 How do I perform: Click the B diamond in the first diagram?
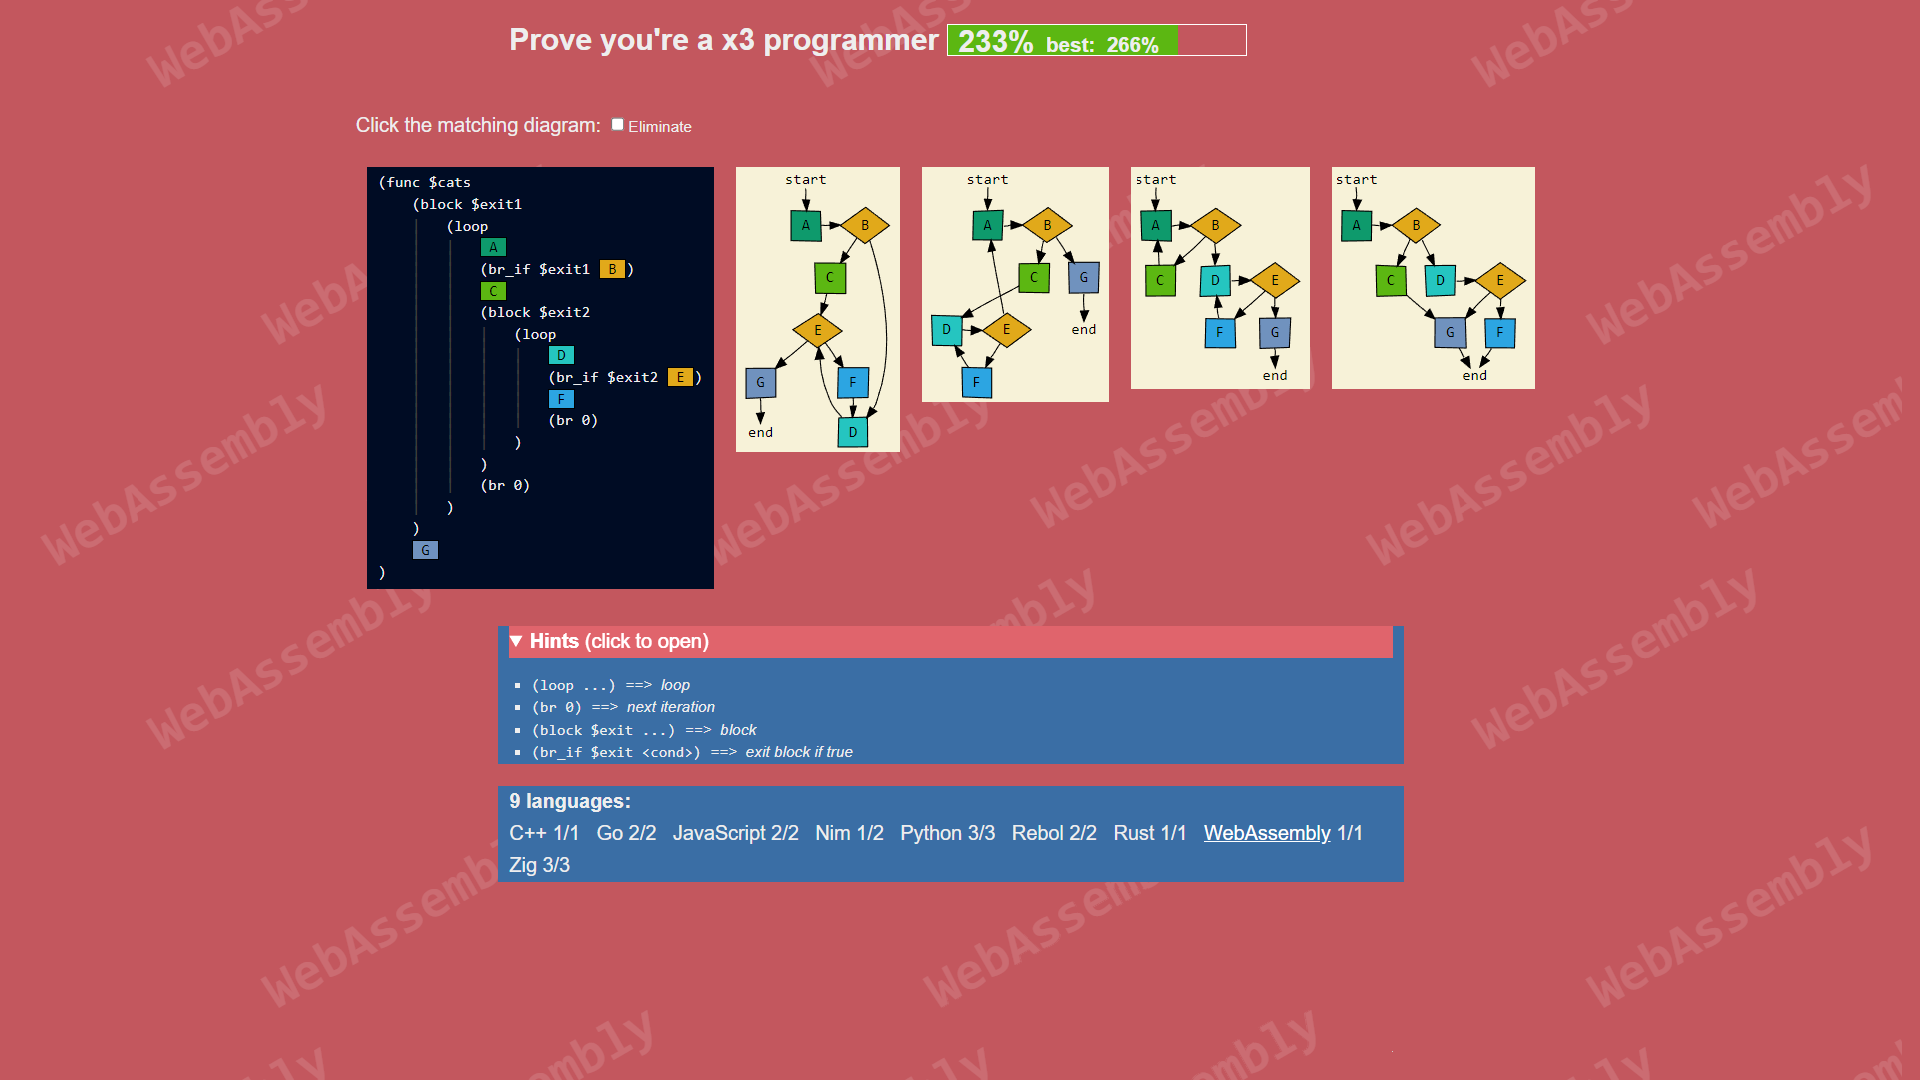(865, 225)
